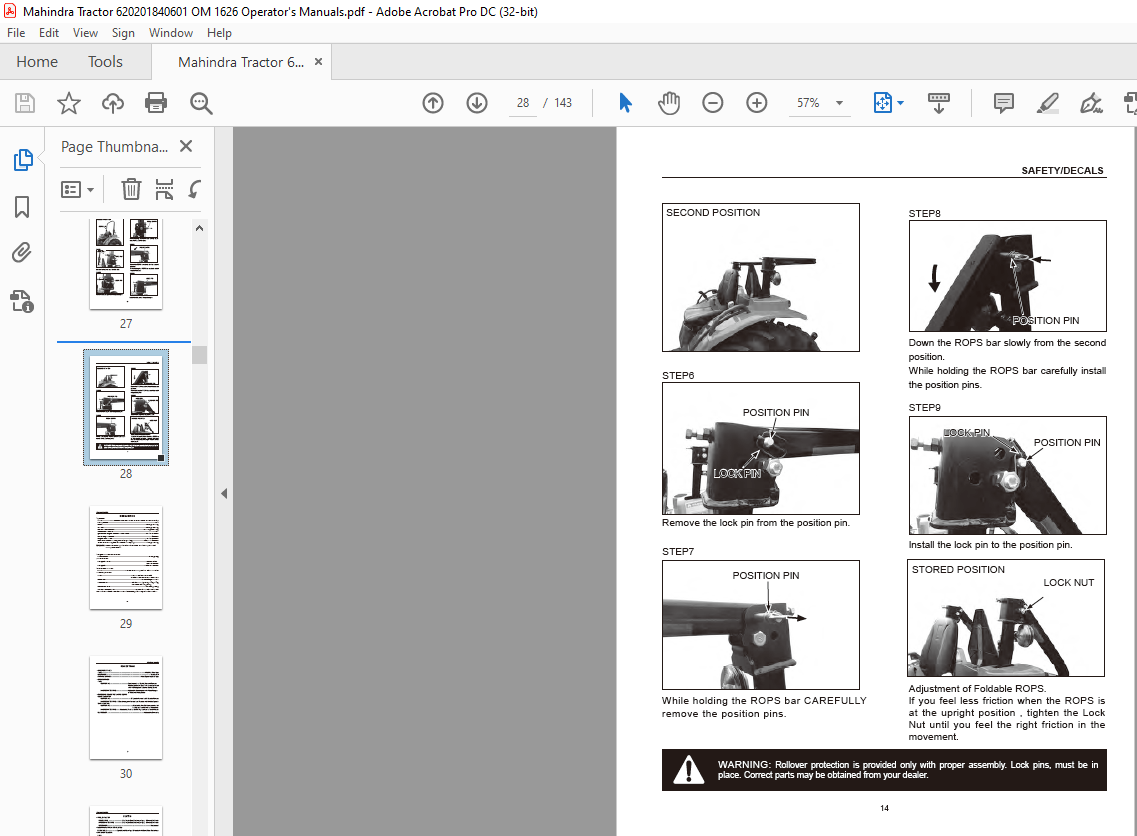Open the document info sidebar icon

click(22, 301)
